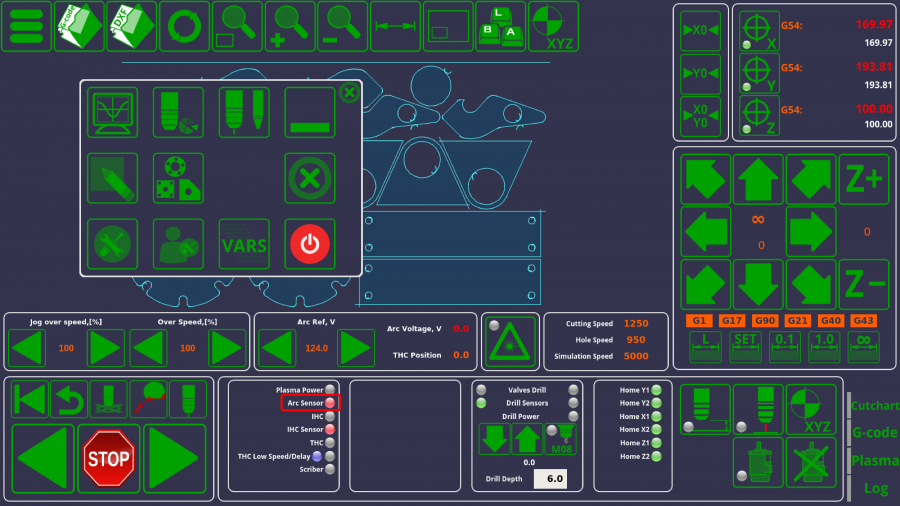Click the zoom in magnifier icon
The image size is (900, 506).
point(290,27)
